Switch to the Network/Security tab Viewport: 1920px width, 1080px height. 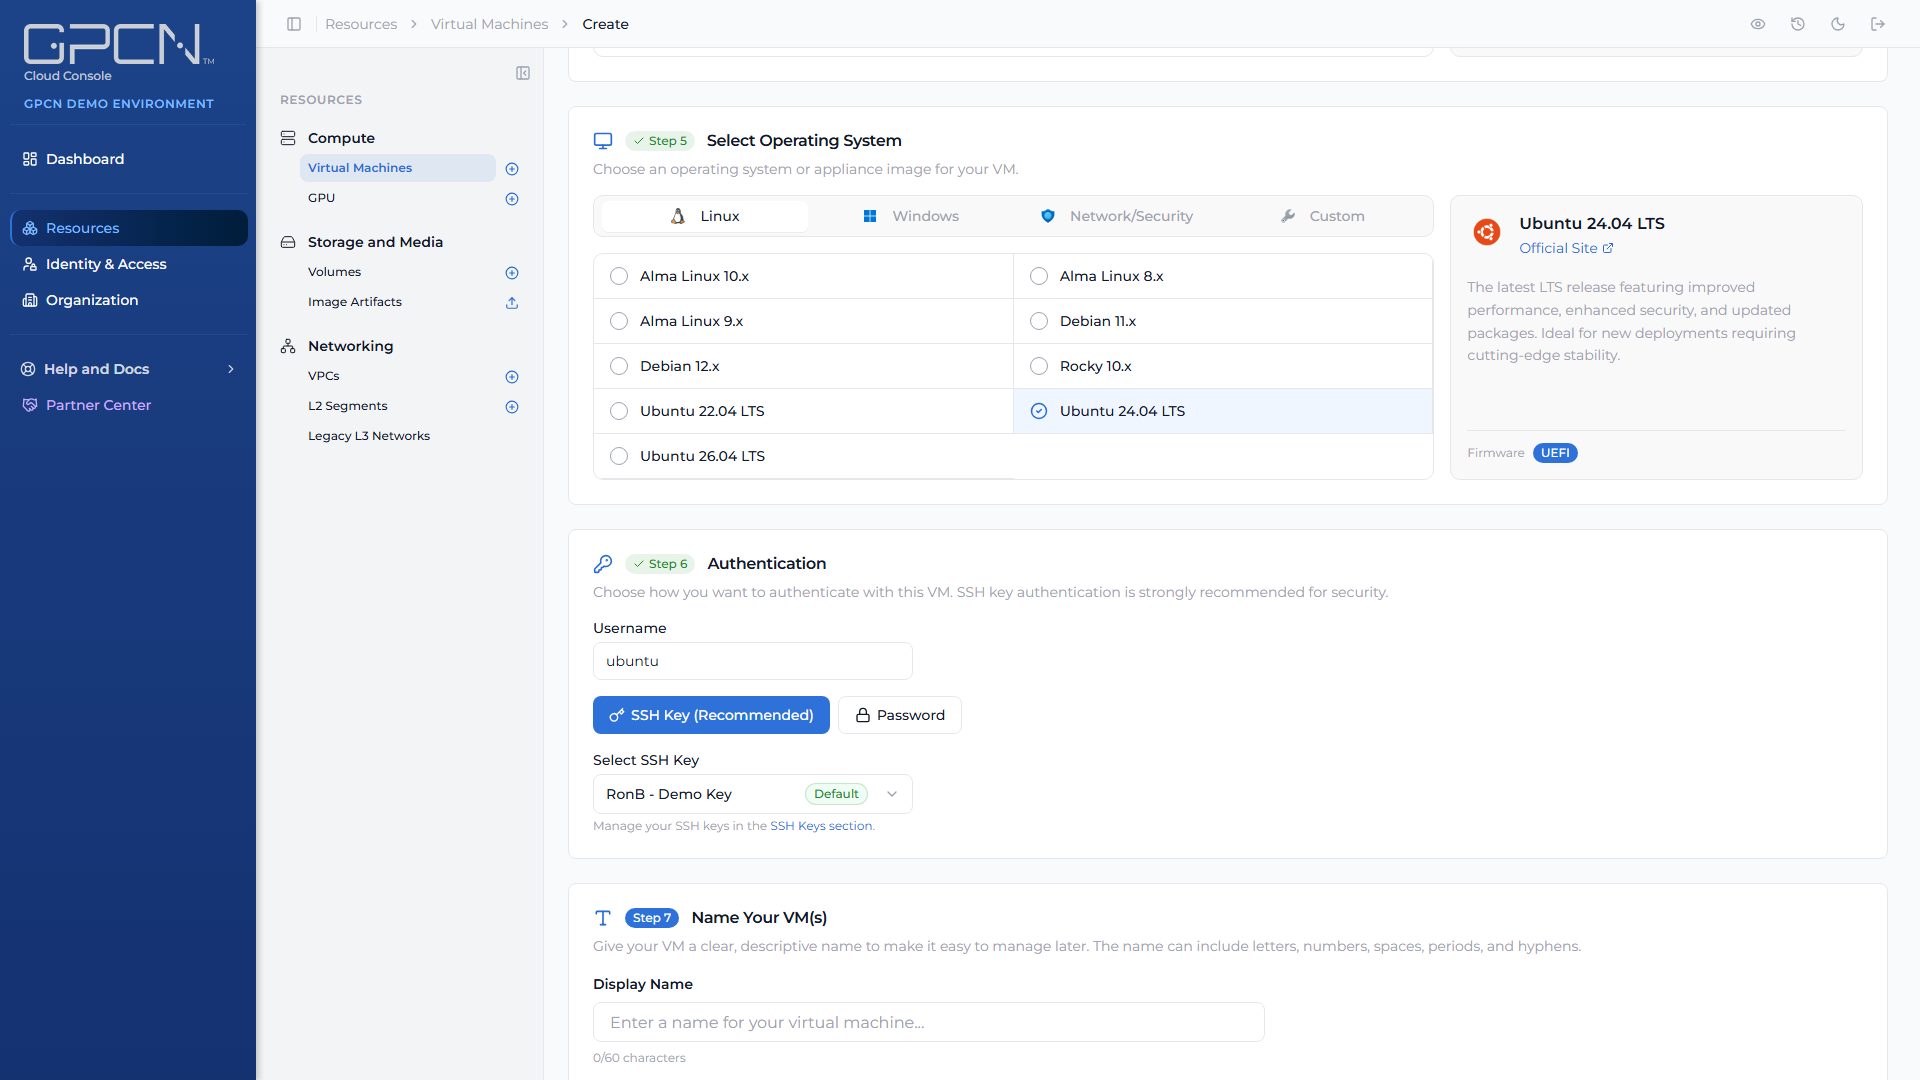coord(1117,216)
